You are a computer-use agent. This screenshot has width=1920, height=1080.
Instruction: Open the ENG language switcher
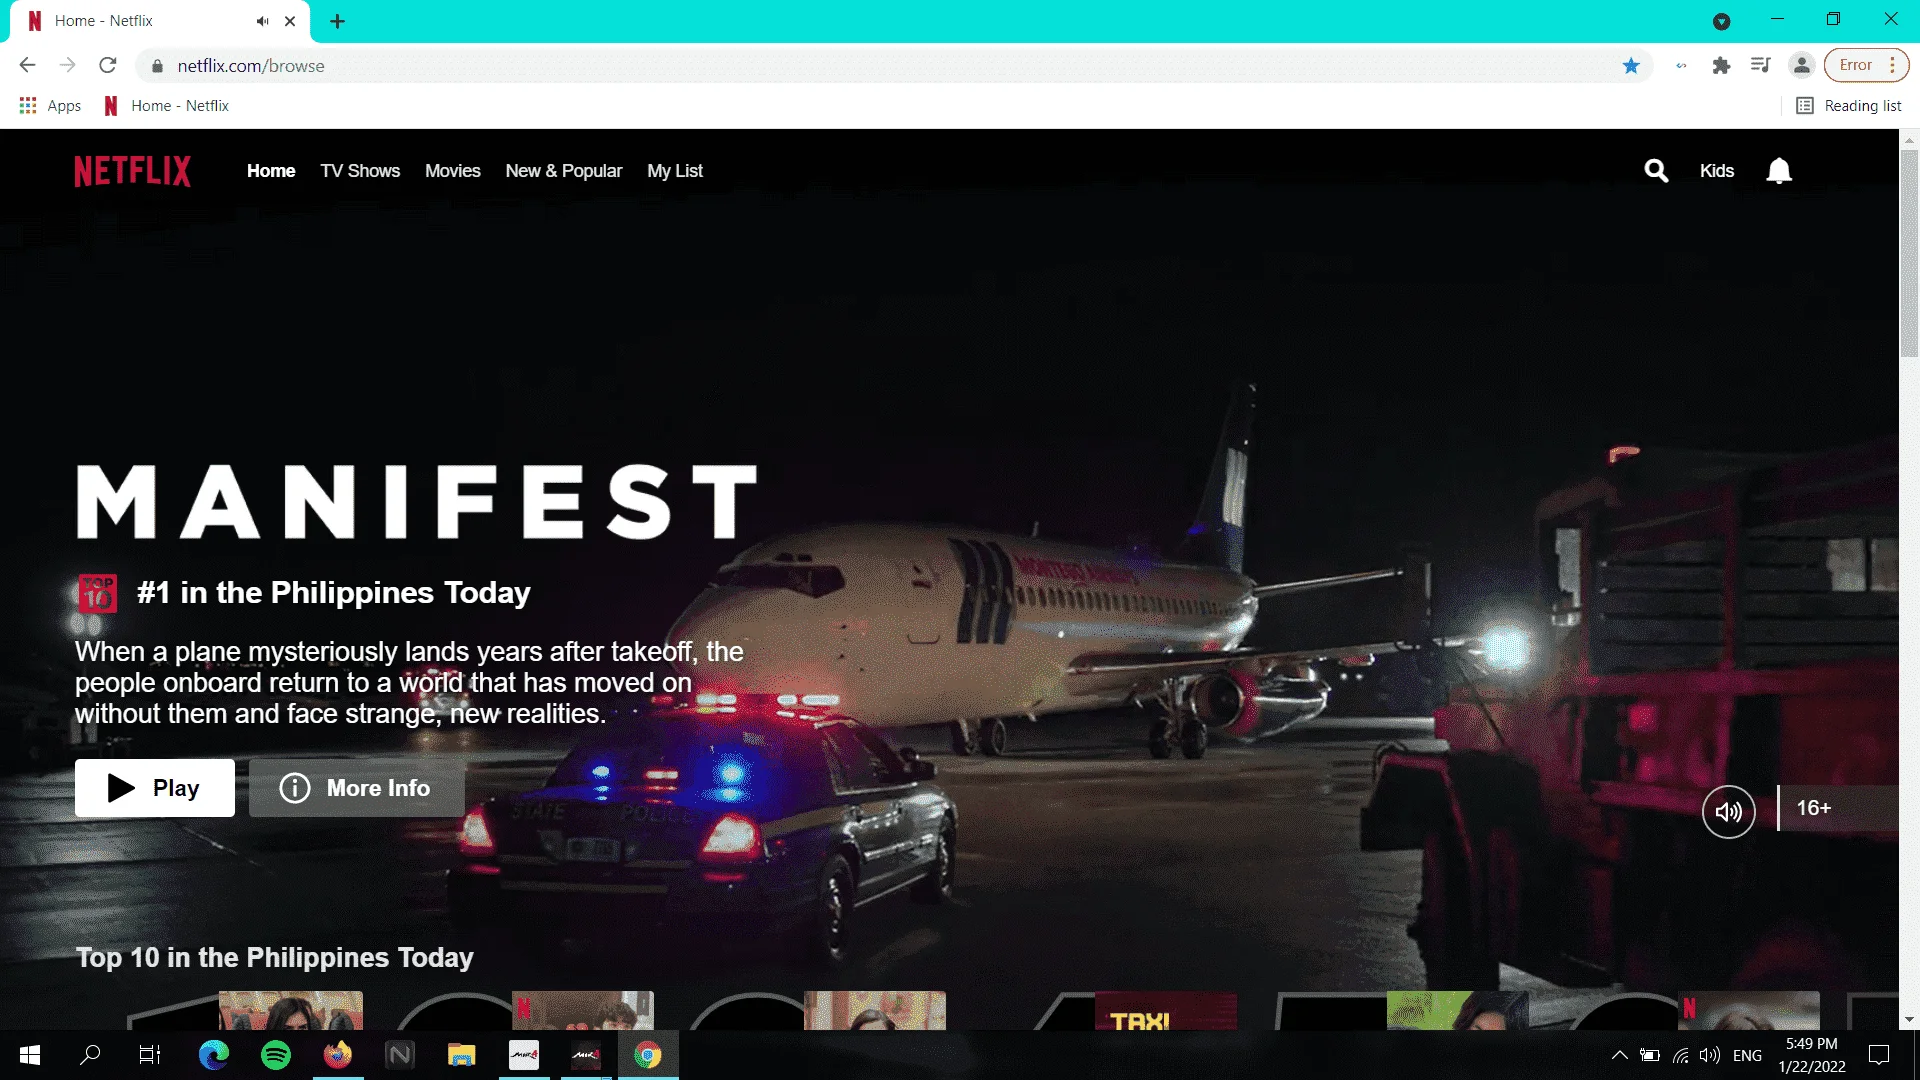(1747, 1055)
